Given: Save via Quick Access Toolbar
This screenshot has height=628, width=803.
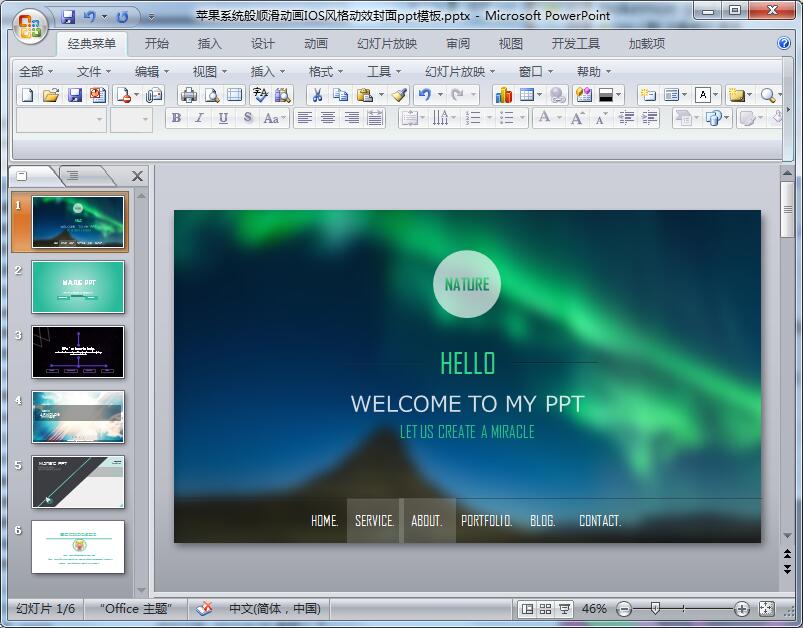Looking at the screenshot, I should click(68, 17).
